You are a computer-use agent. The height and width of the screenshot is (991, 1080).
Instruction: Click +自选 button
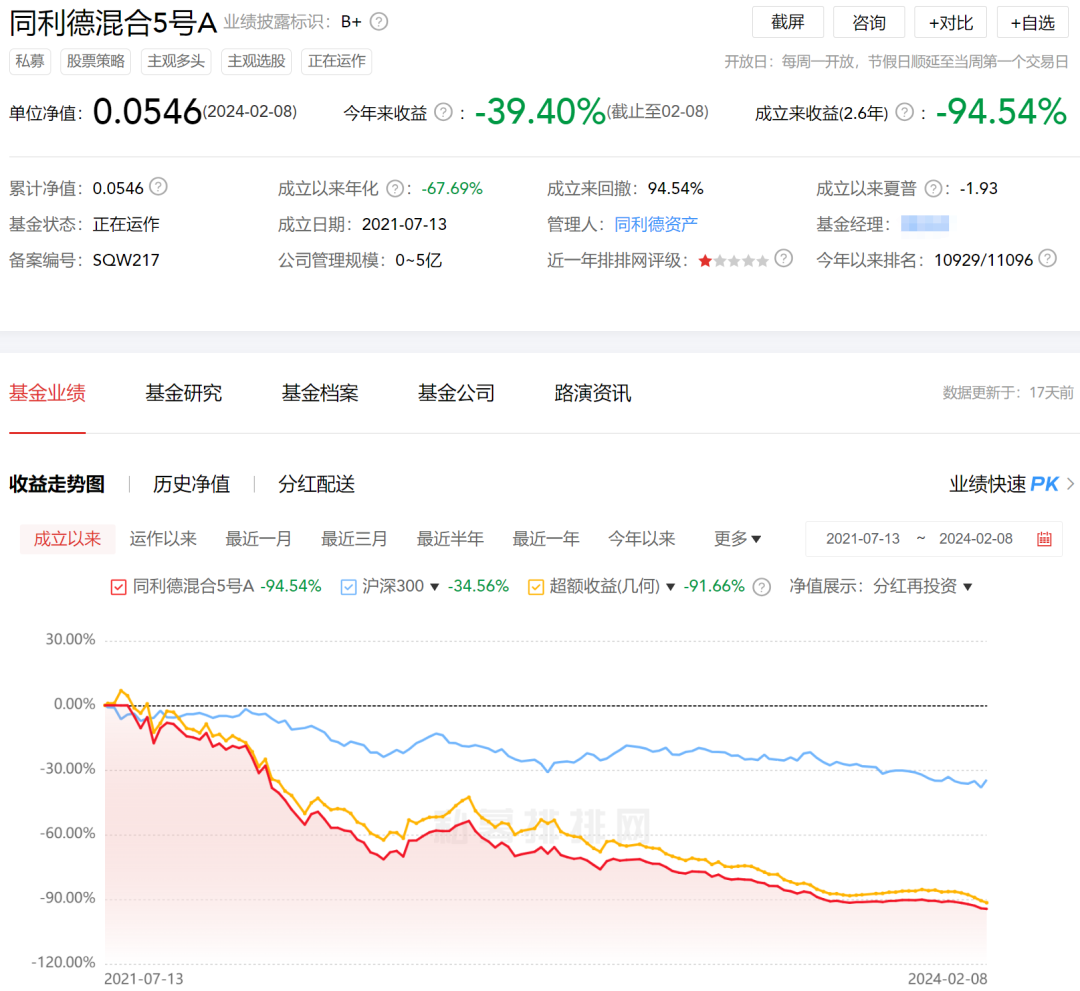pyautogui.click(x=1032, y=22)
